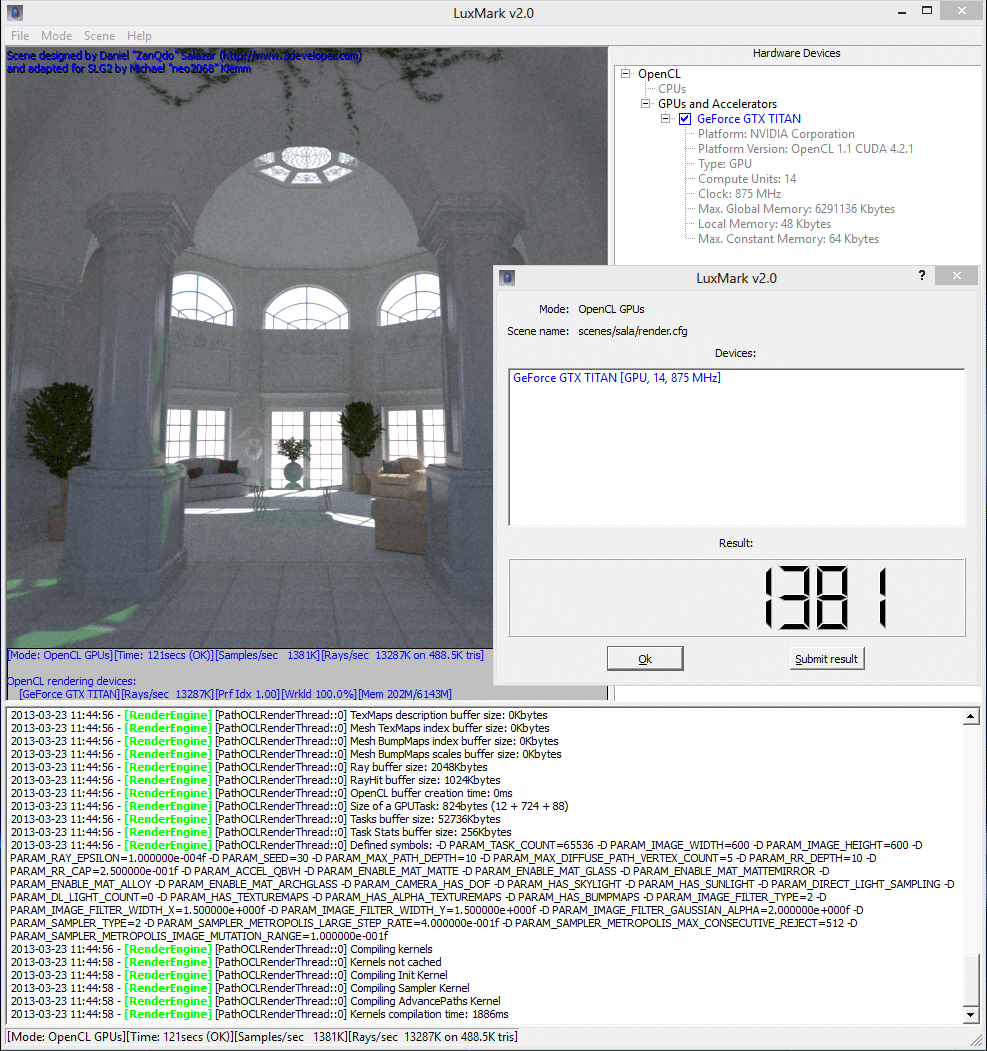Select 'Clock: 875 MHz' tree row
Viewport: 987px width, 1051px height.
pyautogui.click(x=739, y=194)
